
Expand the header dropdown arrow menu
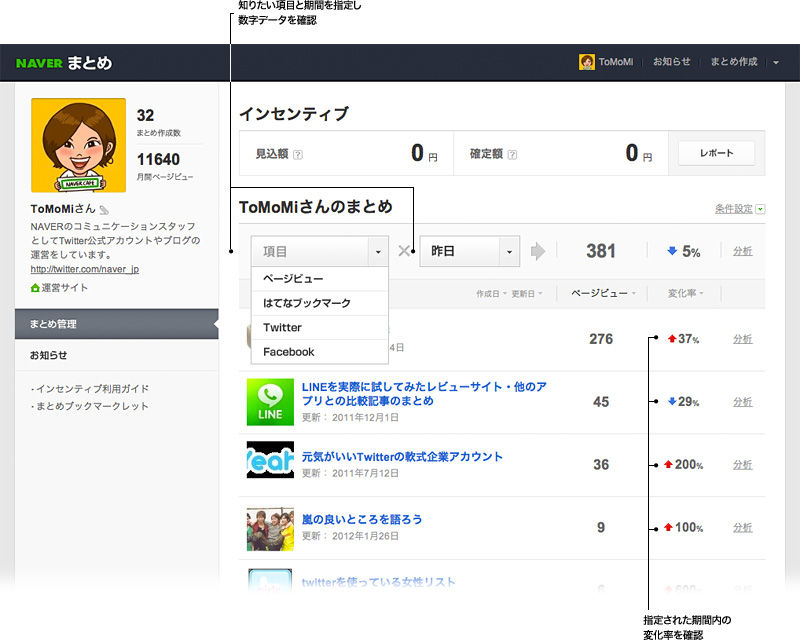[776, 63]
